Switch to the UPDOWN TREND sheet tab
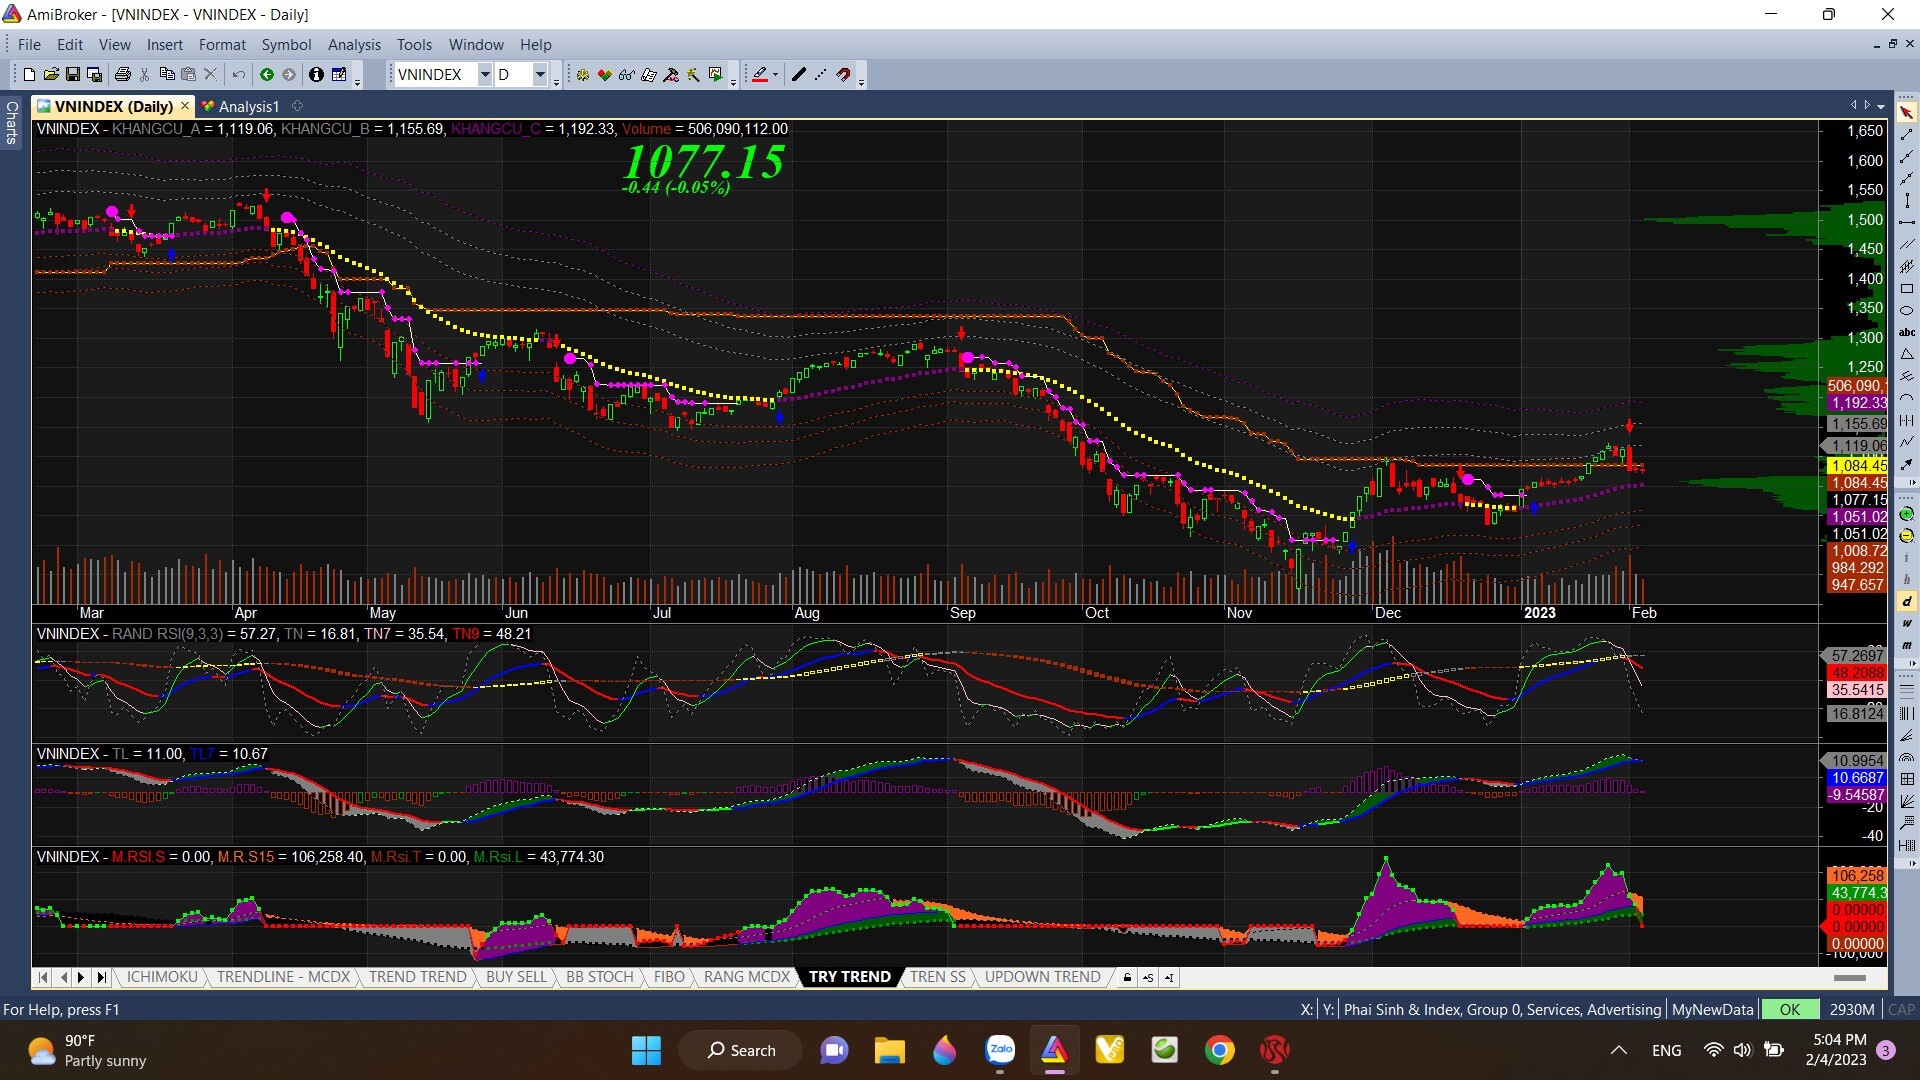Viewport: 1920px width, 1080px height. click(x=1042, y=977)
